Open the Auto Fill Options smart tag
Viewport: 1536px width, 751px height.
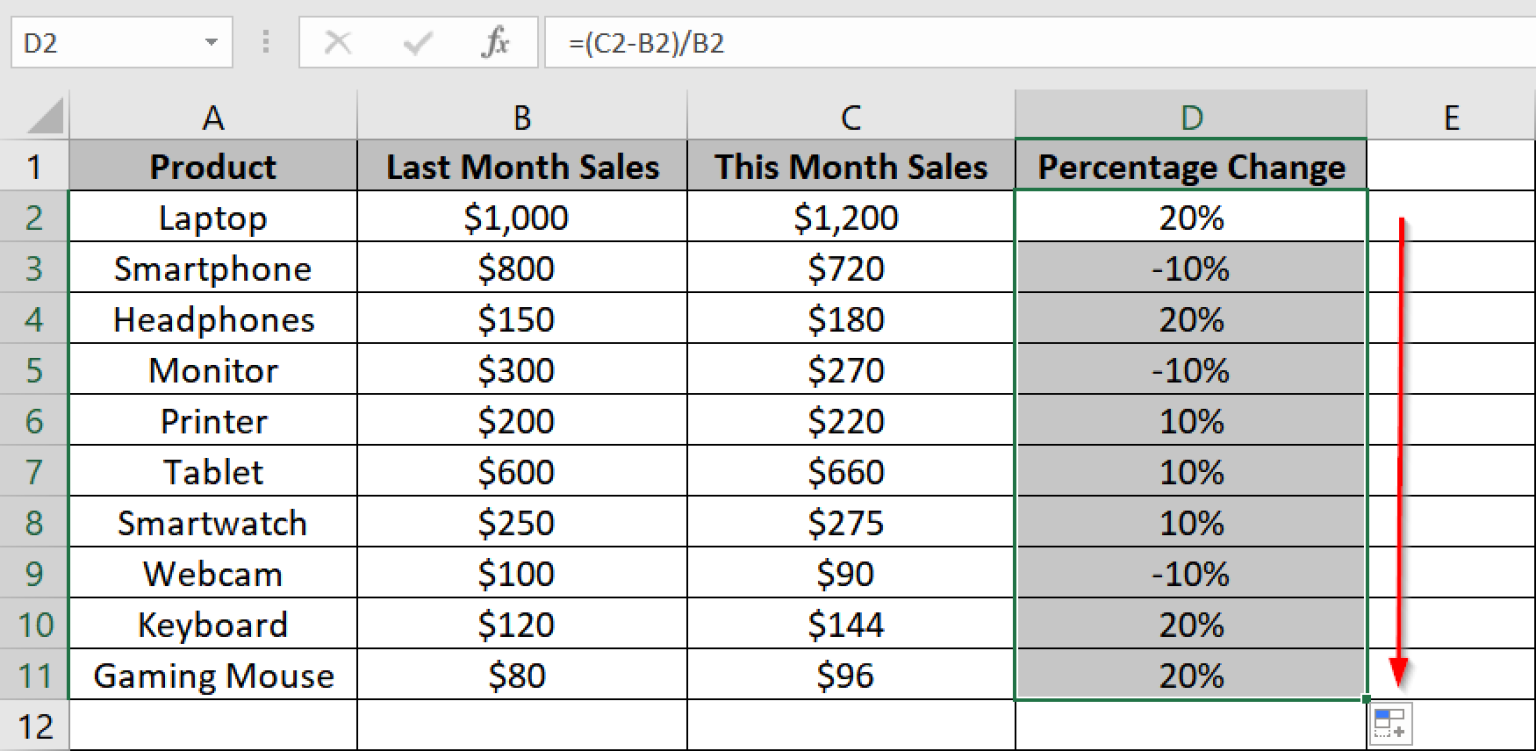tap(1392, 720)
